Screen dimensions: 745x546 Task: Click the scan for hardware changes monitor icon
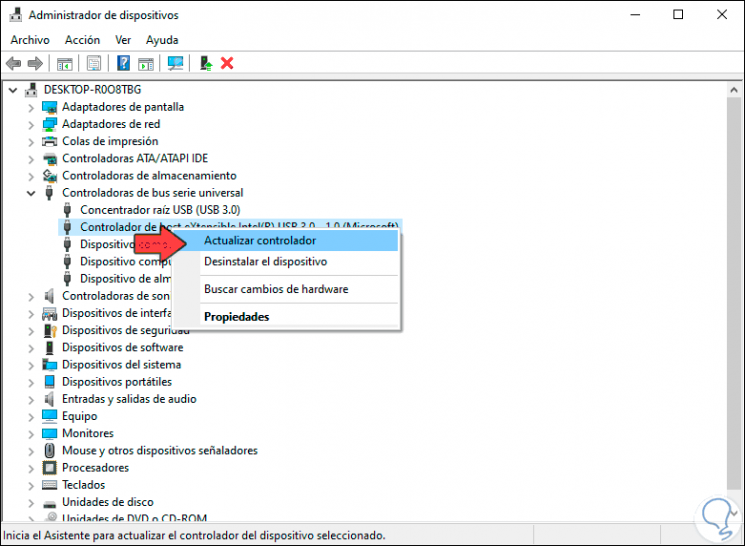point(175,63)
